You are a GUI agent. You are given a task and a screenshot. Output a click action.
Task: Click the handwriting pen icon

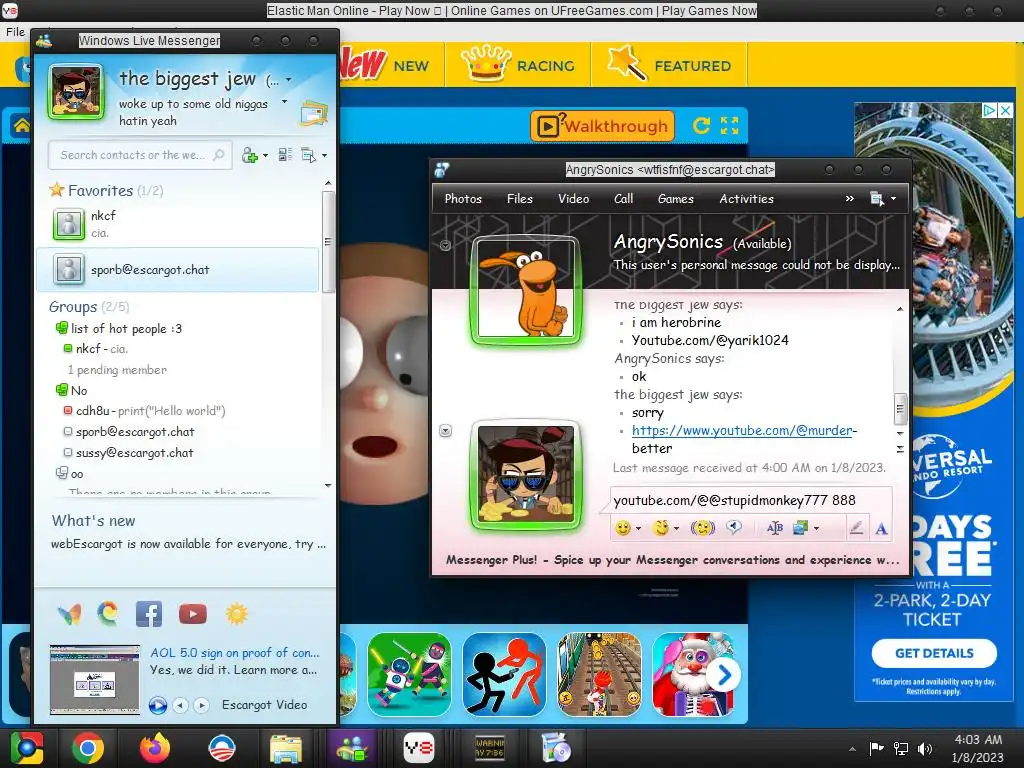pos(856,528)
